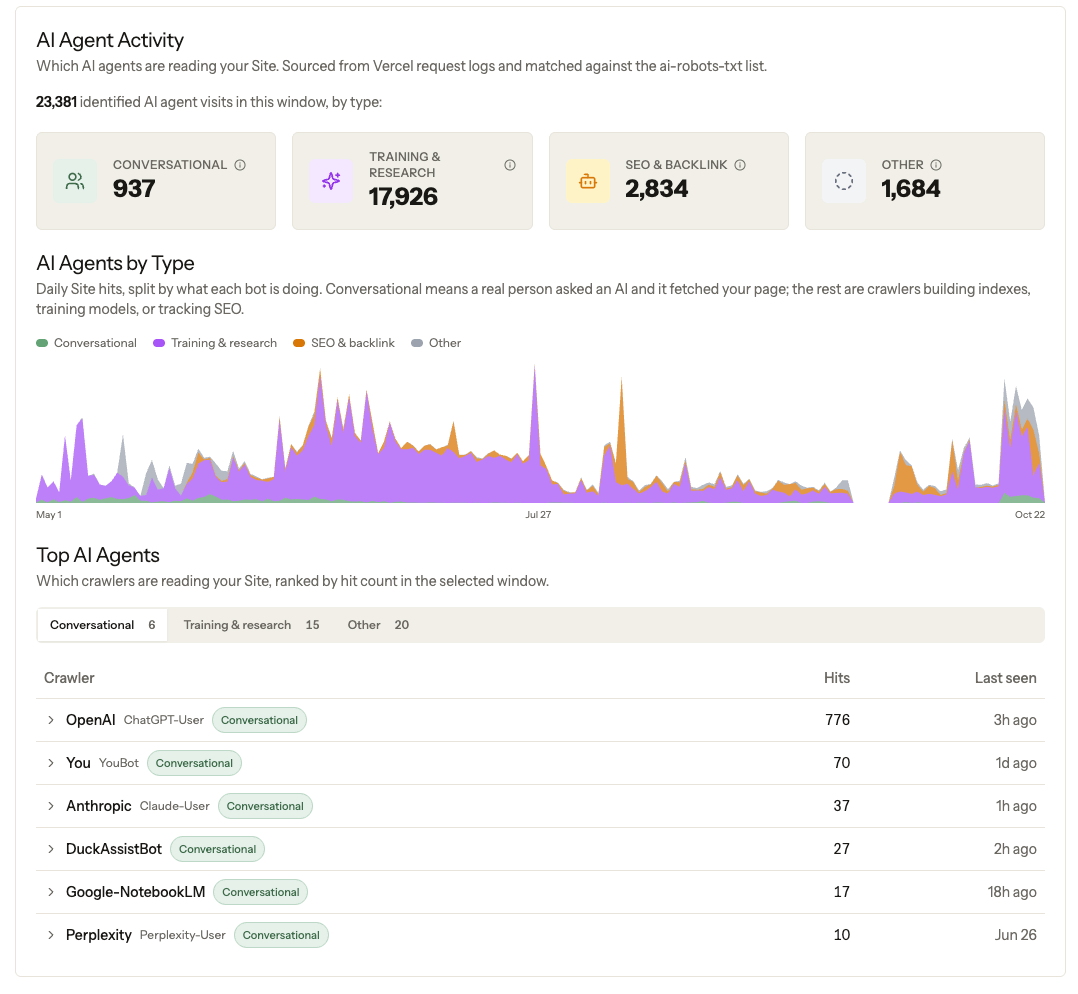Click the 70 hits value

[842, 763]
